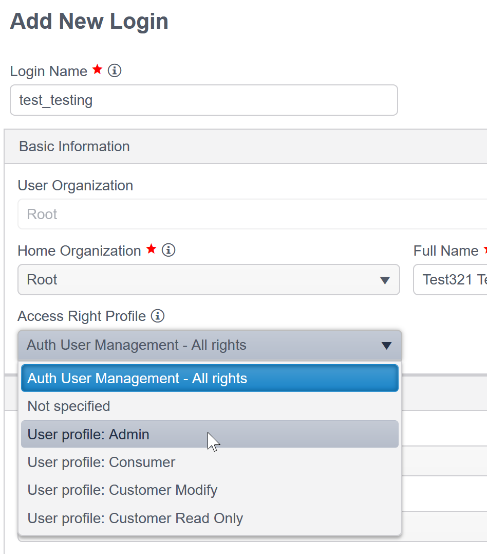Viewport: 487px width, 554px height.
Task: Open the Home Organization info tooltip icon
Action: [x=168, y=250]
